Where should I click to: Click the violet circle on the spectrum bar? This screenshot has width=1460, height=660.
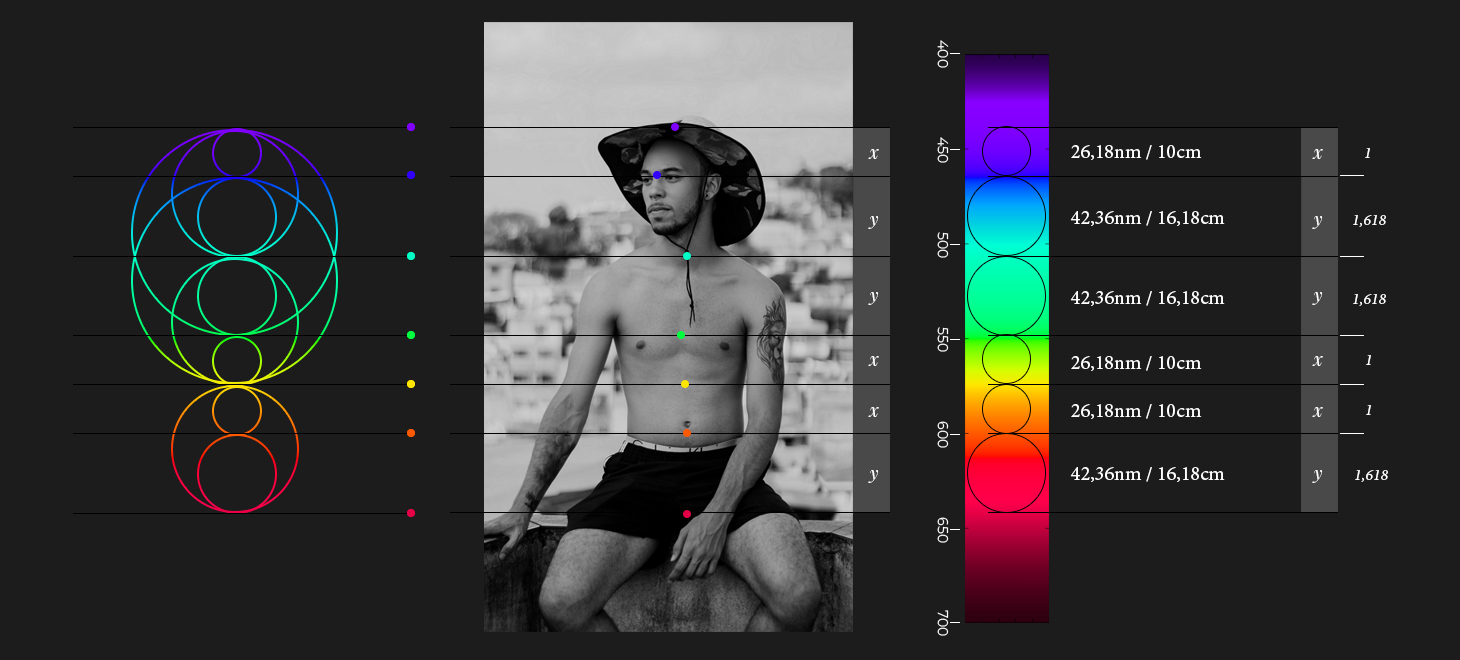click(1007, 151)
